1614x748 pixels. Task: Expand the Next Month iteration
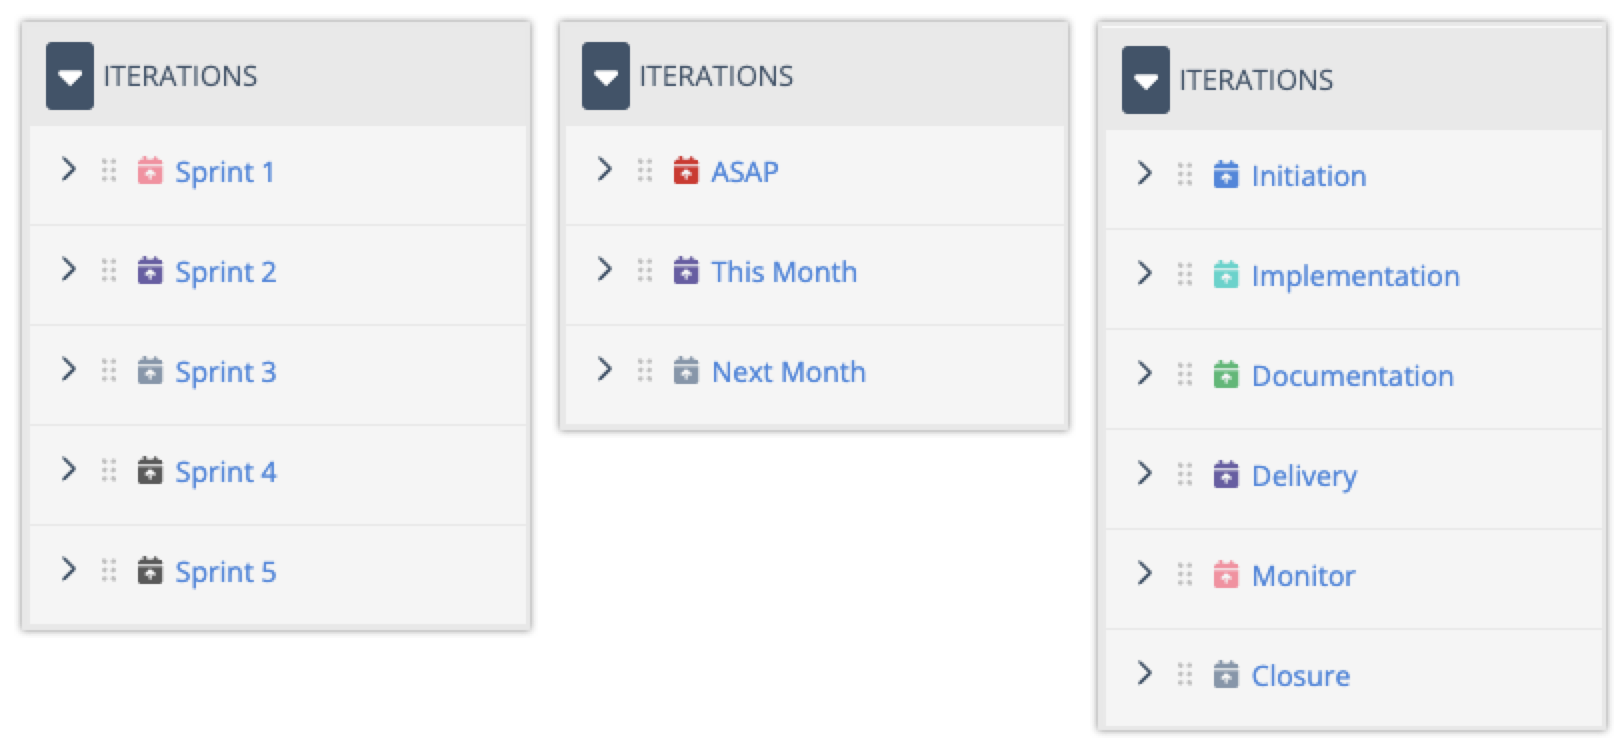[x=604, y=369]
